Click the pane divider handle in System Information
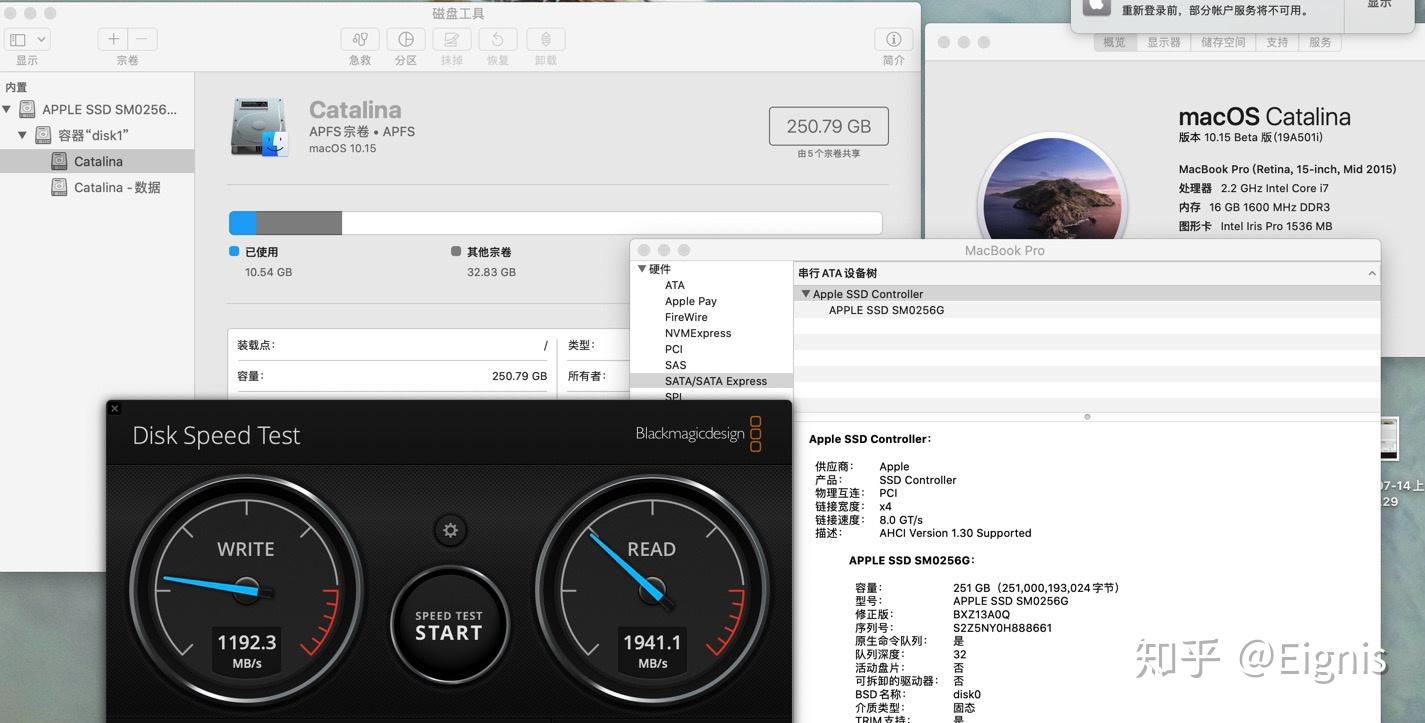The height and width of the screenshot is (723, 1425). (1087, 417)
